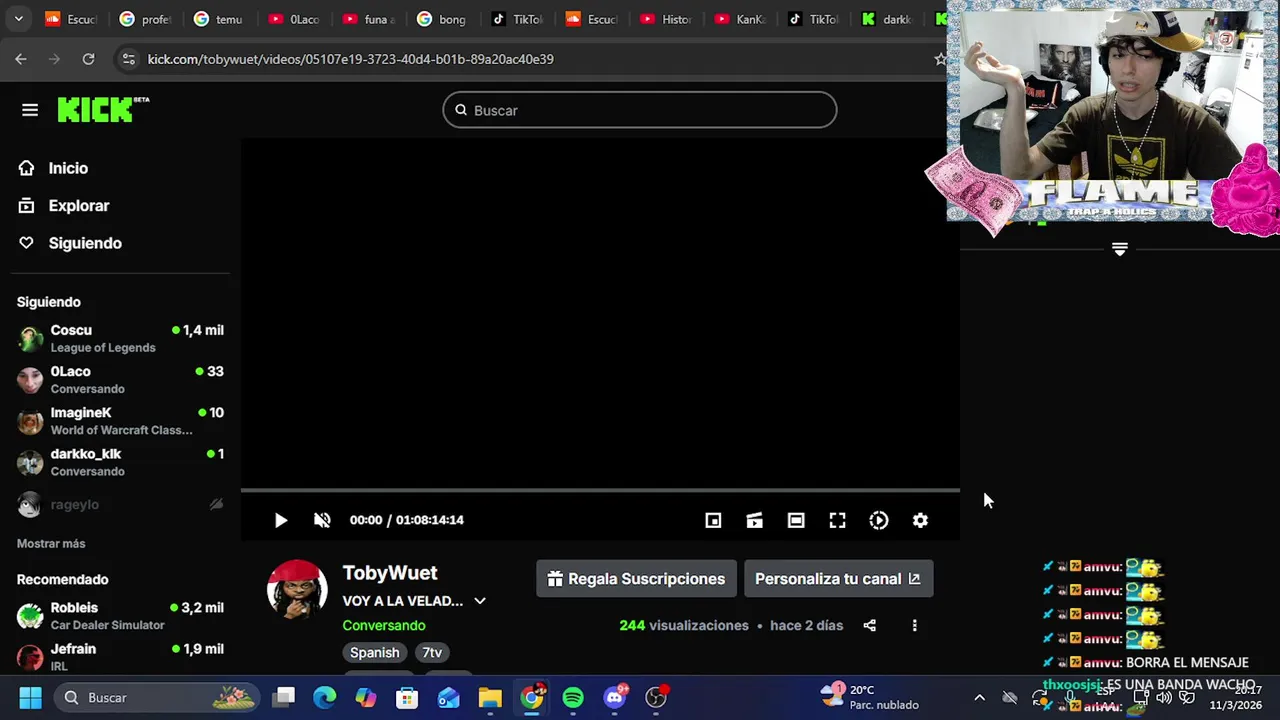This screenshot has width=1280, height=720.
Task: Reload the current page
Action: (88, 59)
